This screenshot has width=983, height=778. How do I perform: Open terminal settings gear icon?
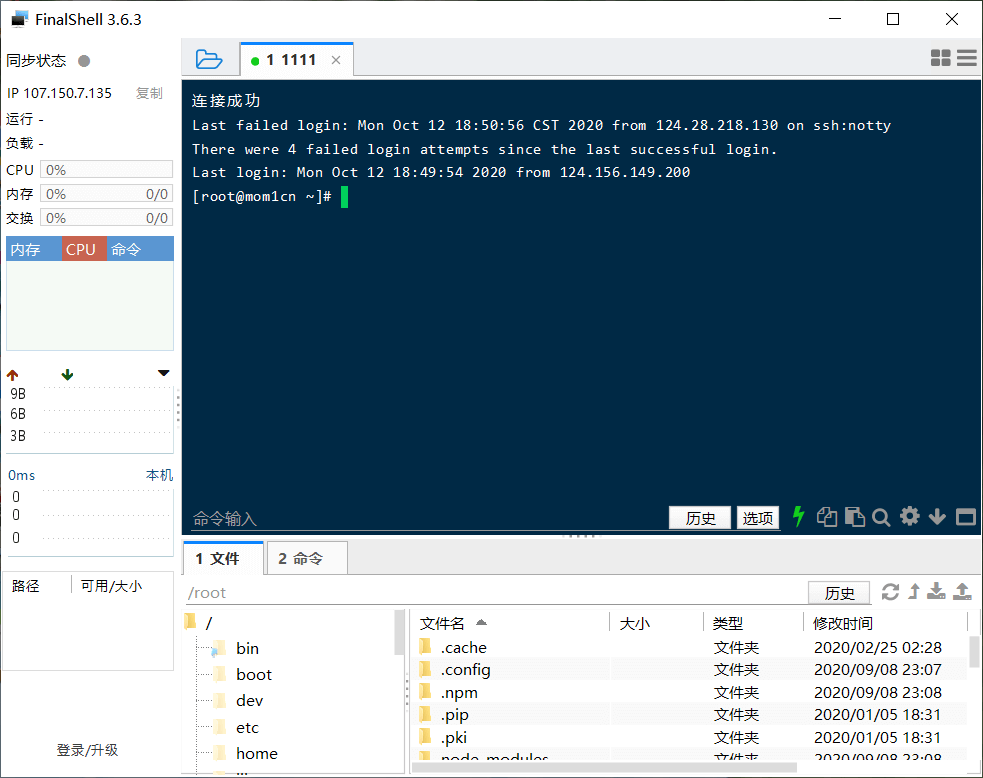[x=909, y=516]
